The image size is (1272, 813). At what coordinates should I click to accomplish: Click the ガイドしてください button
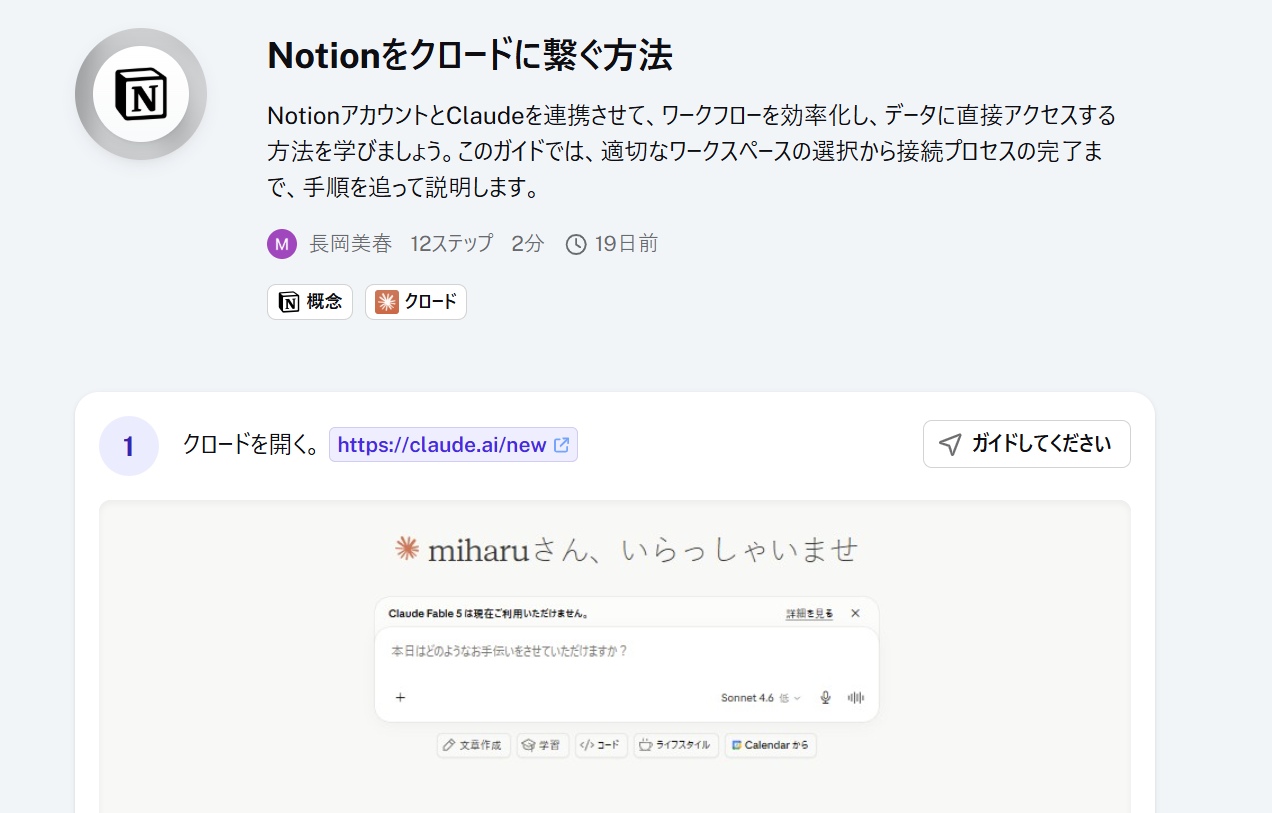[1027, 444]
